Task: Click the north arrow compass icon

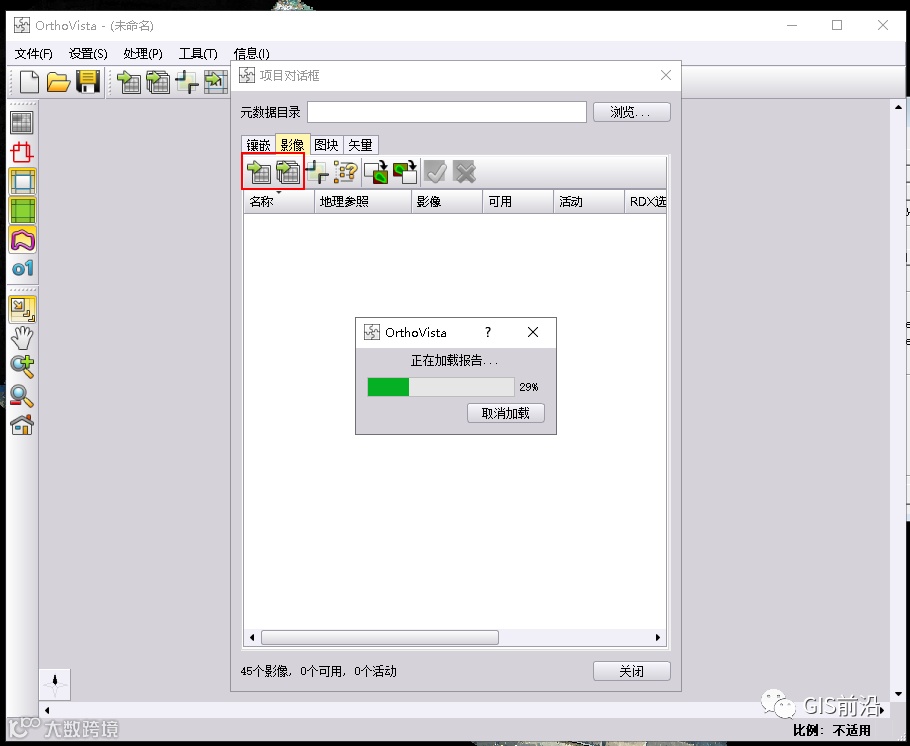Action: coord(55,684)
